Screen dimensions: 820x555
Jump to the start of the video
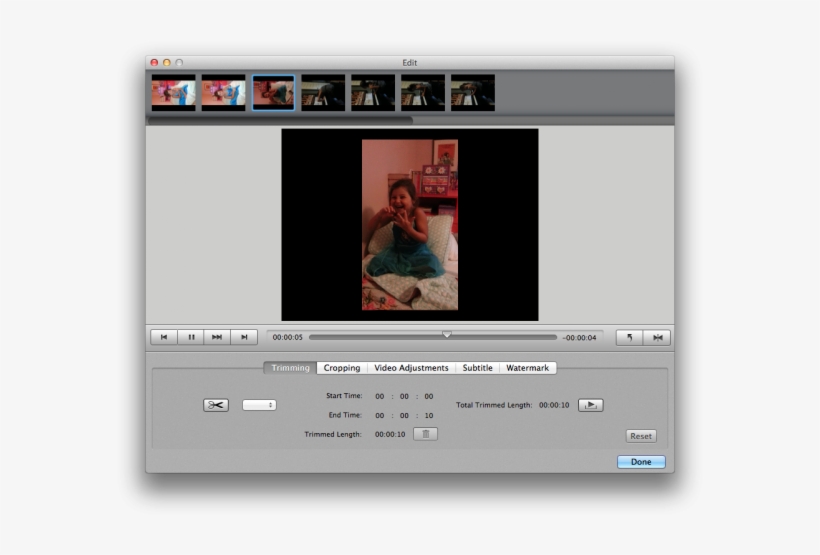(x=164, y=337)
